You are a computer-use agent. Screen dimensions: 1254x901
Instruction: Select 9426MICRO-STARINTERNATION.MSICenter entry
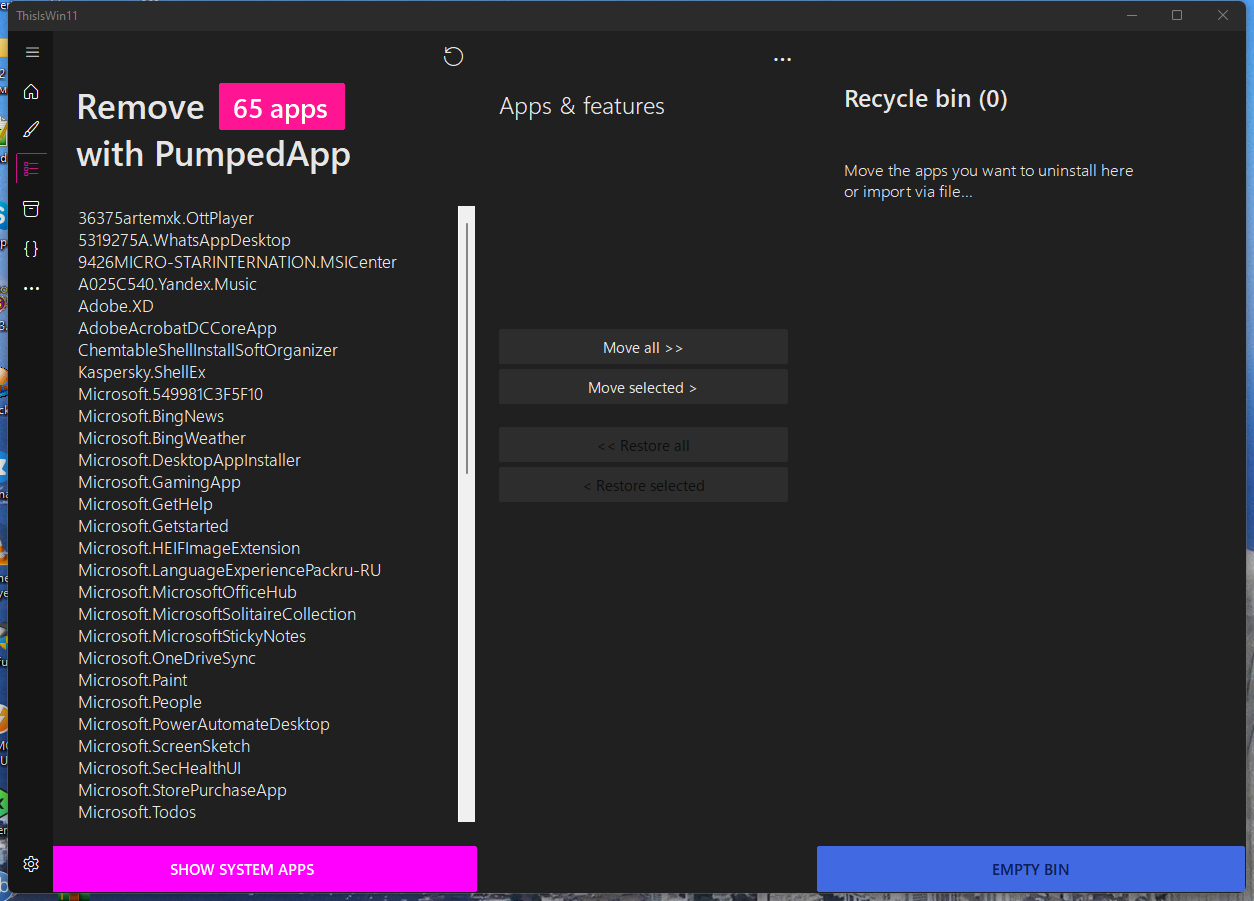click(237, 262)
